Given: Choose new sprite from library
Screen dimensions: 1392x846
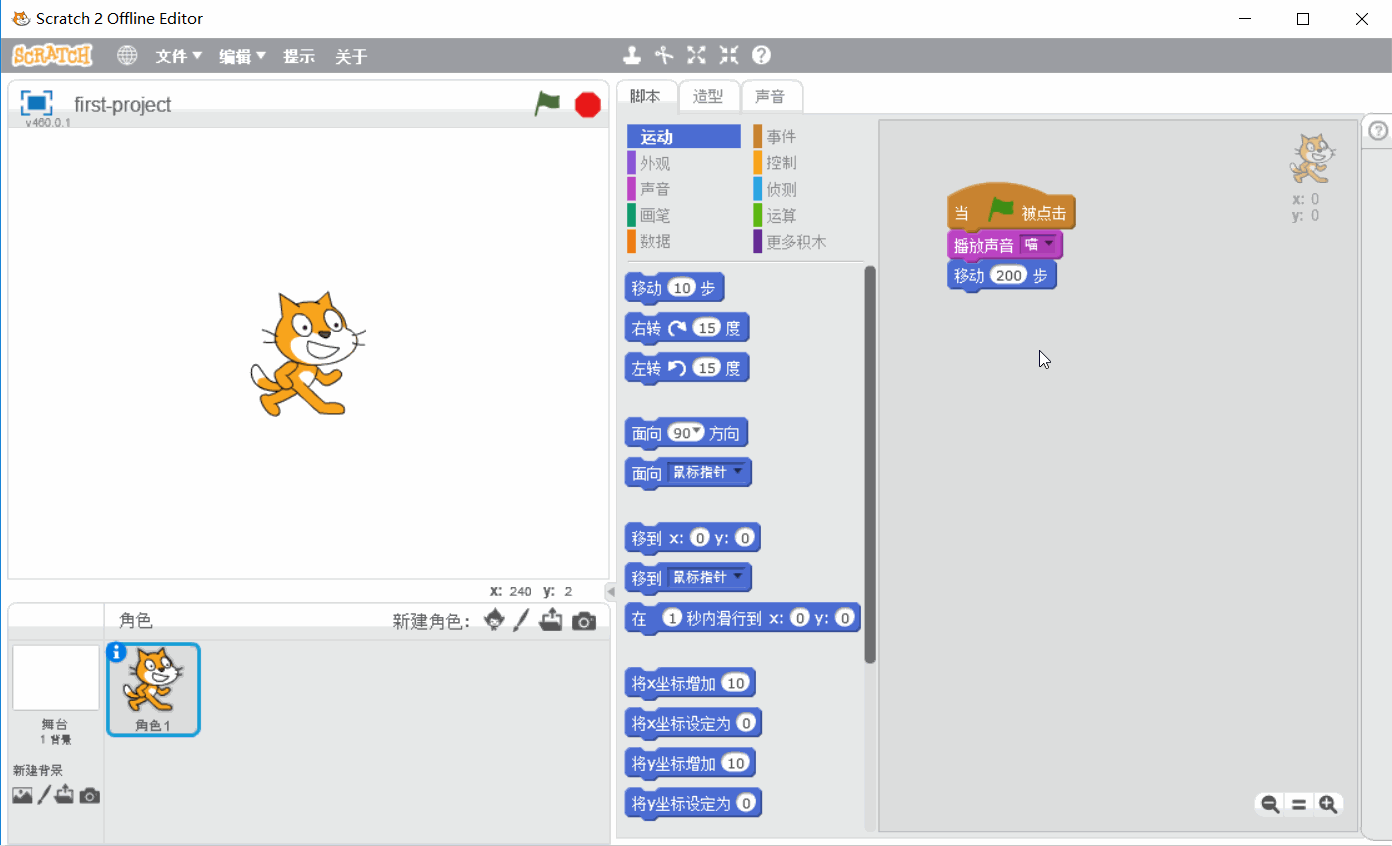Looking at the screenshot, I should [x=494, y=621].
